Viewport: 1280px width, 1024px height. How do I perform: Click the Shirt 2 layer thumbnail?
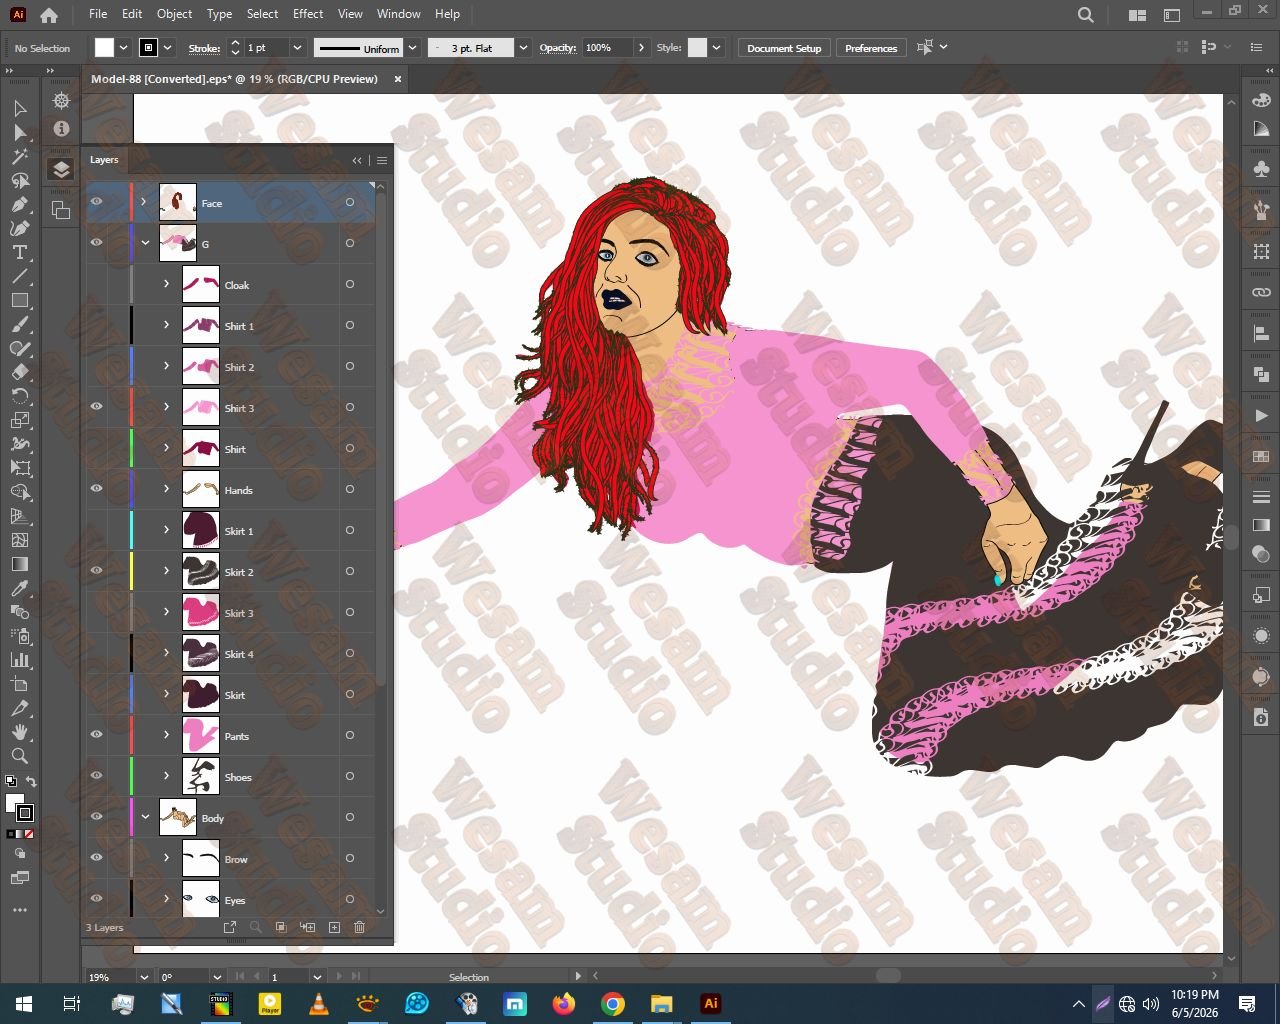coord(201,366)
